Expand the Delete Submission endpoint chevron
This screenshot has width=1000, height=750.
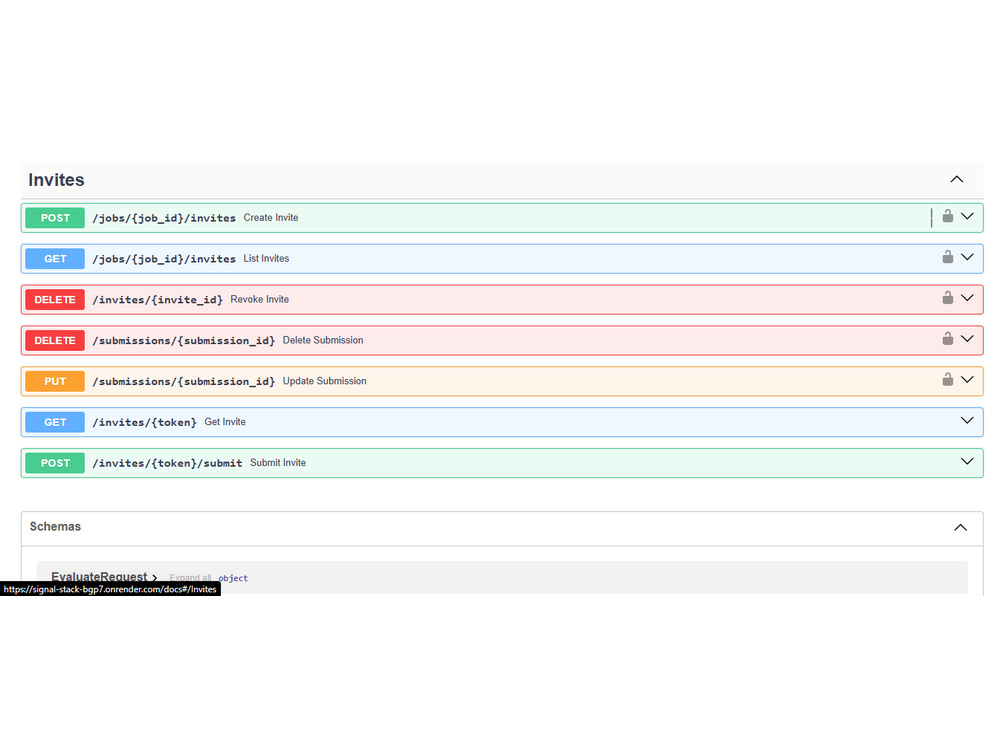tap(967, 339)
